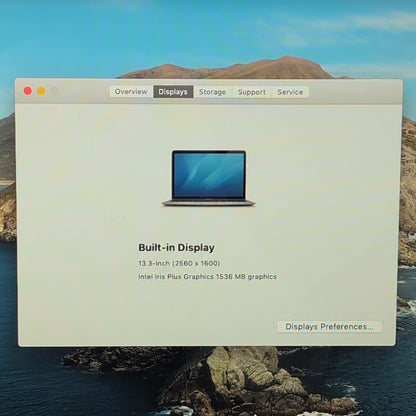Click the Intel Iris Plus Graphics line
The height and width of the screenshot is (416, 416).
tap(207, 277)
